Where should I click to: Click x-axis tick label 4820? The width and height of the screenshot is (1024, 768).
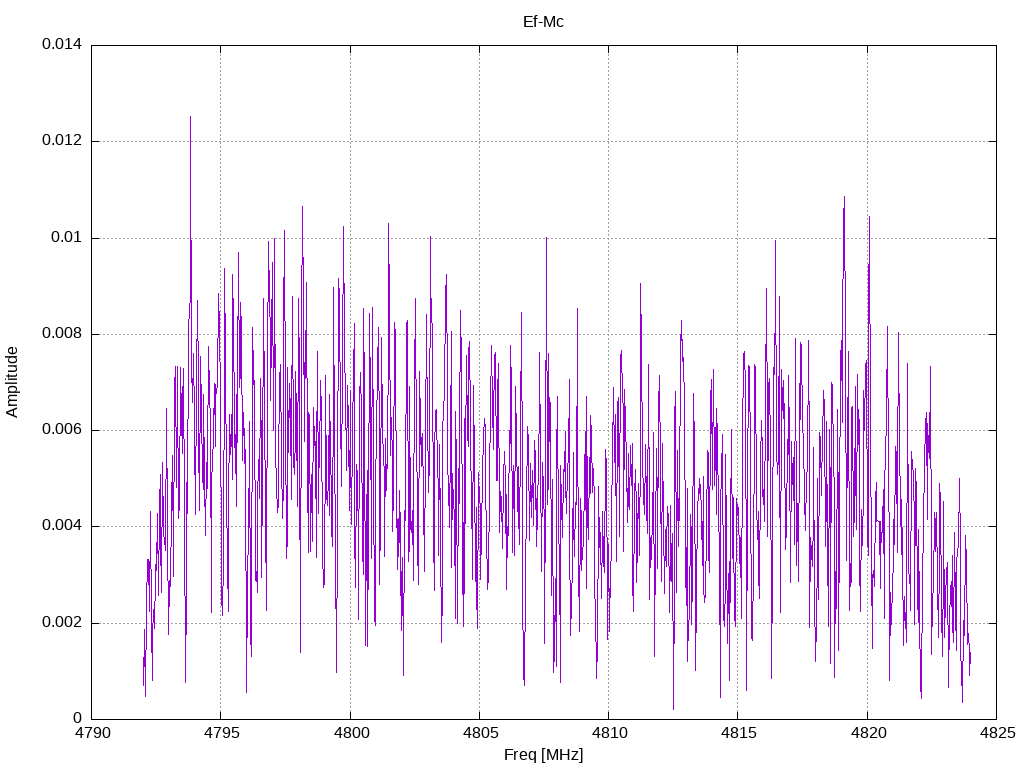click(868, 733)
